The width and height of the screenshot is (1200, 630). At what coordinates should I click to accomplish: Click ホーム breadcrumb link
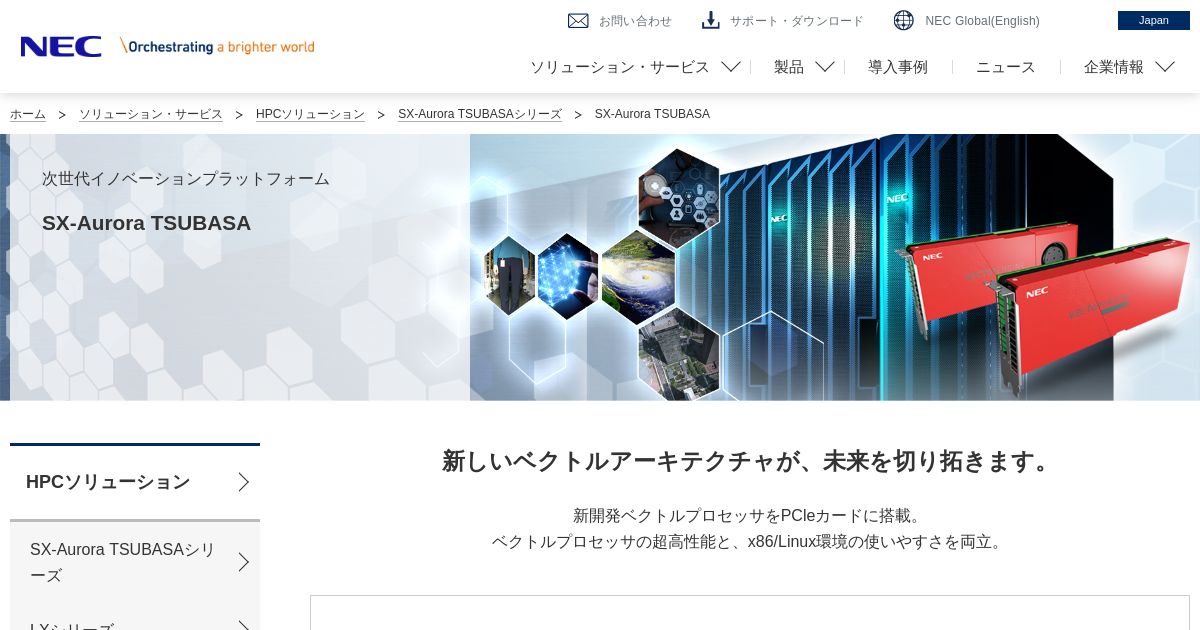pyautogui.click(x=28, y=114)
